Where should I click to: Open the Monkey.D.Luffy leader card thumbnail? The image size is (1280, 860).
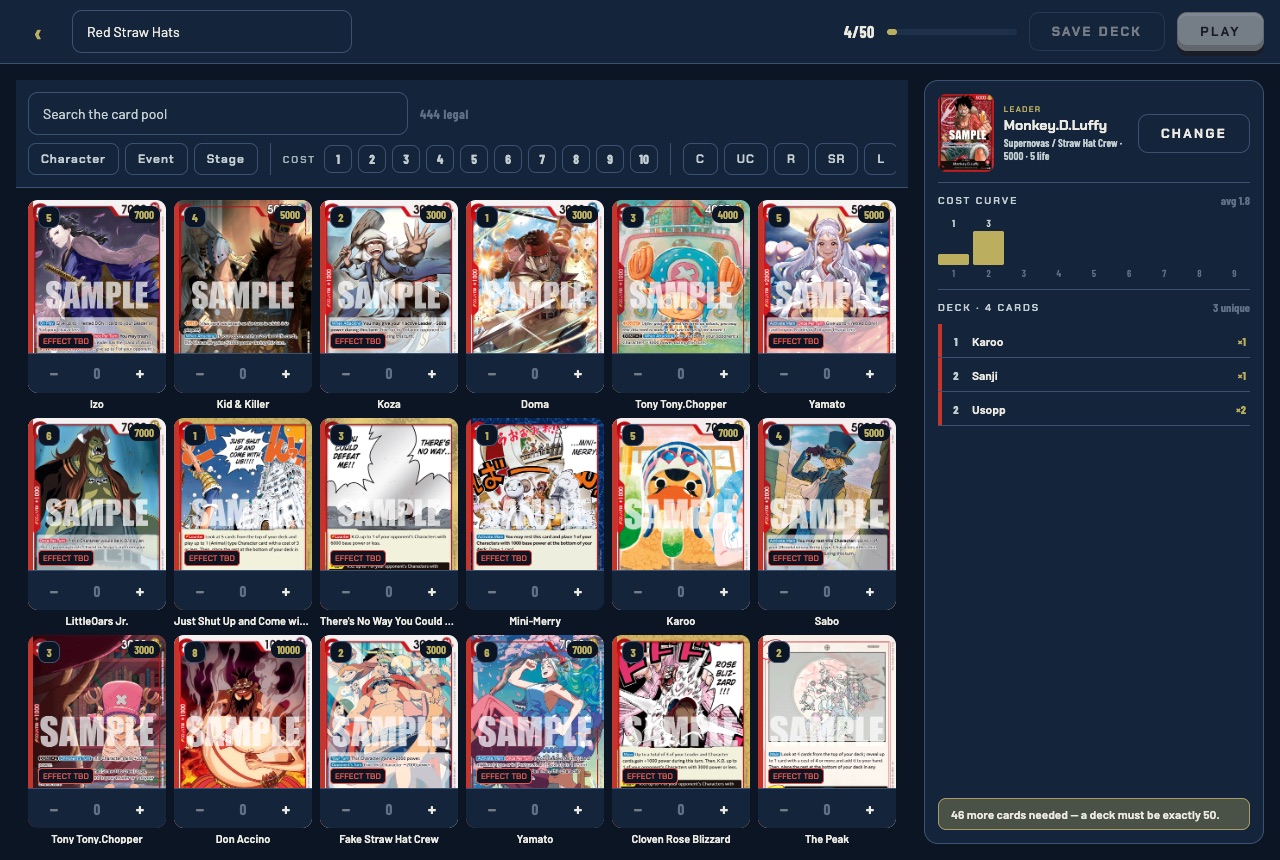coord(966,133)
